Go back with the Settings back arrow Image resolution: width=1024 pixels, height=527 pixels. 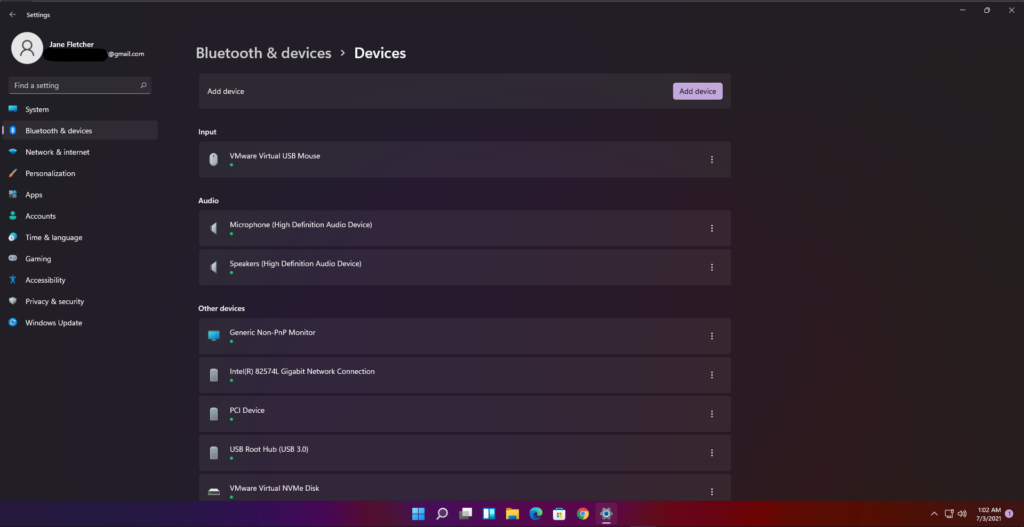pos(12,14)
